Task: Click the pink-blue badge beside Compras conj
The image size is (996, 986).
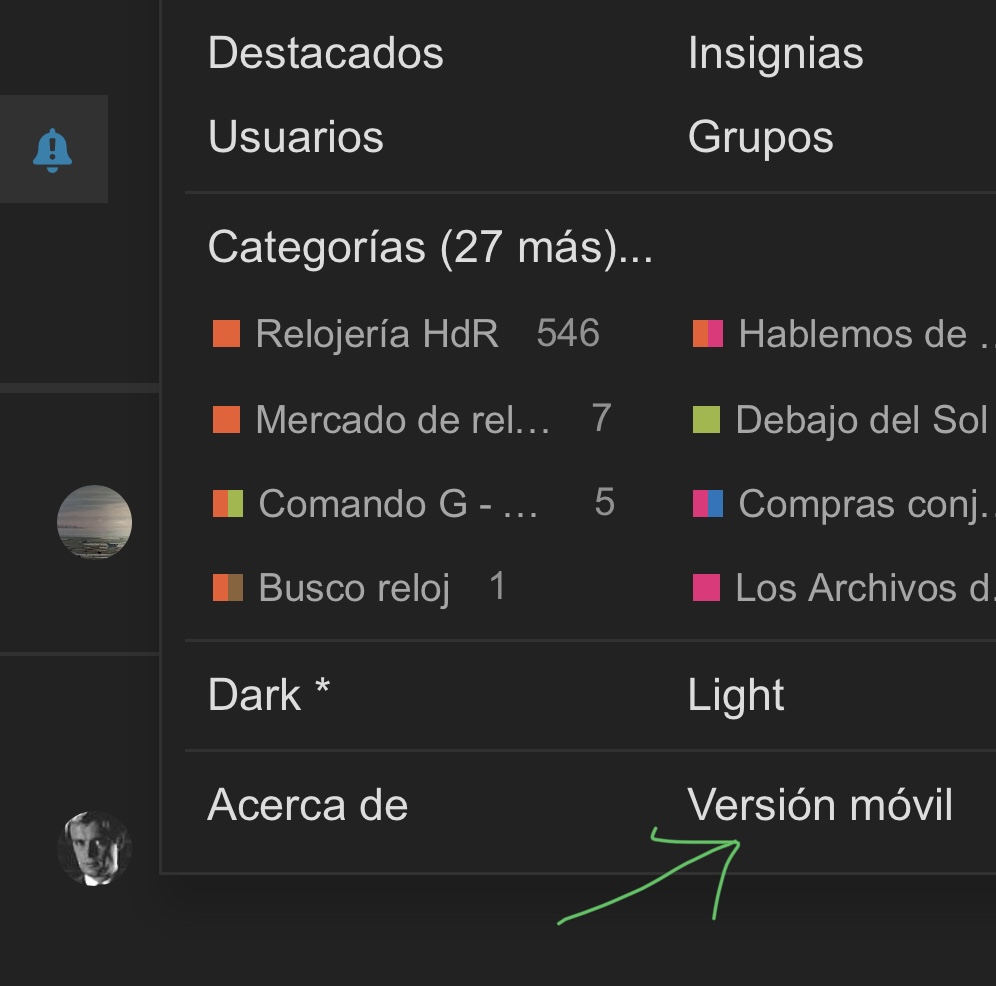Action: tap(708, 503)
